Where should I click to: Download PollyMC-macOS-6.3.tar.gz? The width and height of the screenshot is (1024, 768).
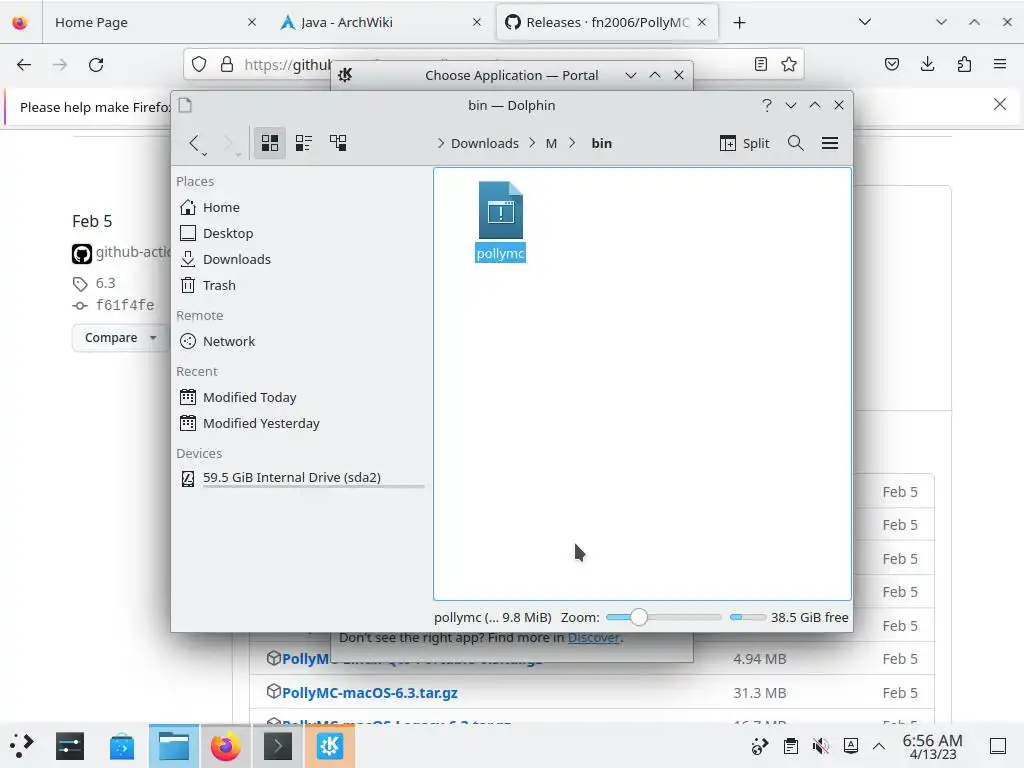(370, 693)
